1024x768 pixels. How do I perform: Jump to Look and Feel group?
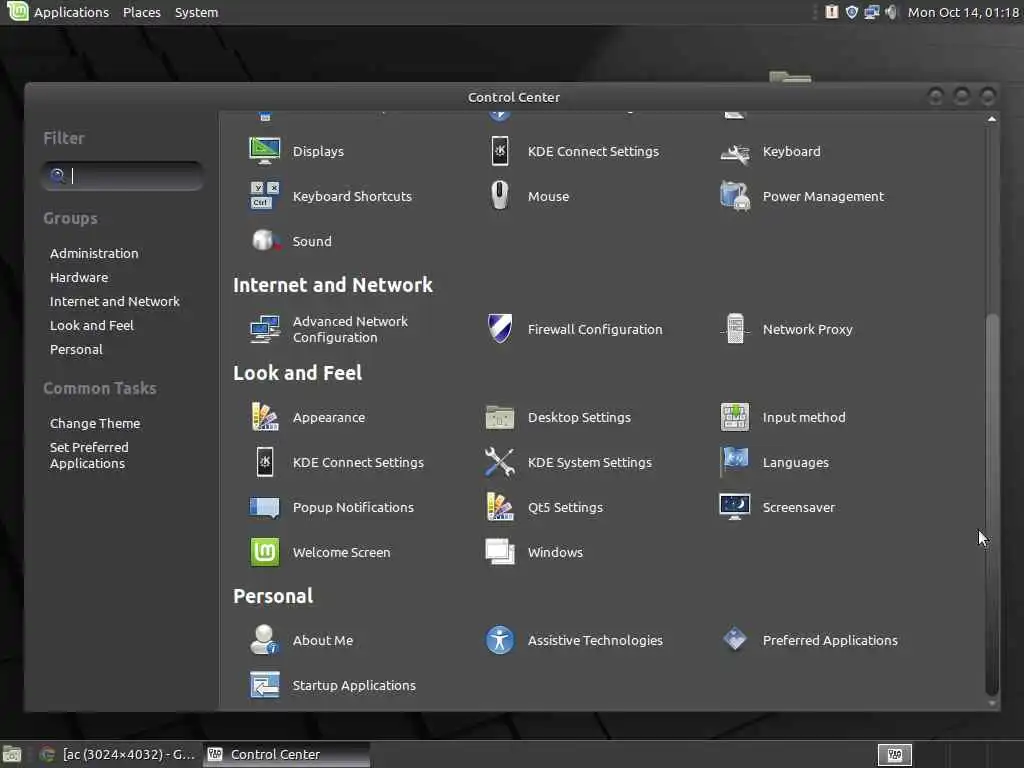tap(92, 325)
